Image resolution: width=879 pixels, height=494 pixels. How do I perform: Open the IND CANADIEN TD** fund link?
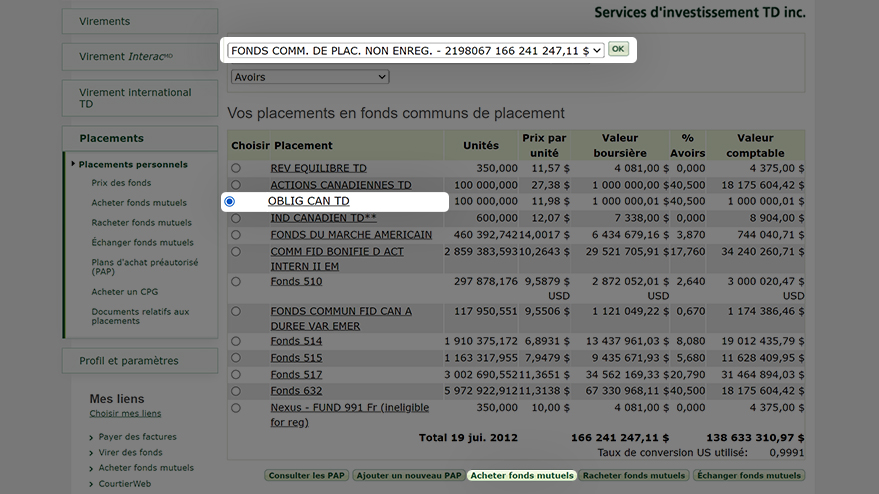pos(323,218)
